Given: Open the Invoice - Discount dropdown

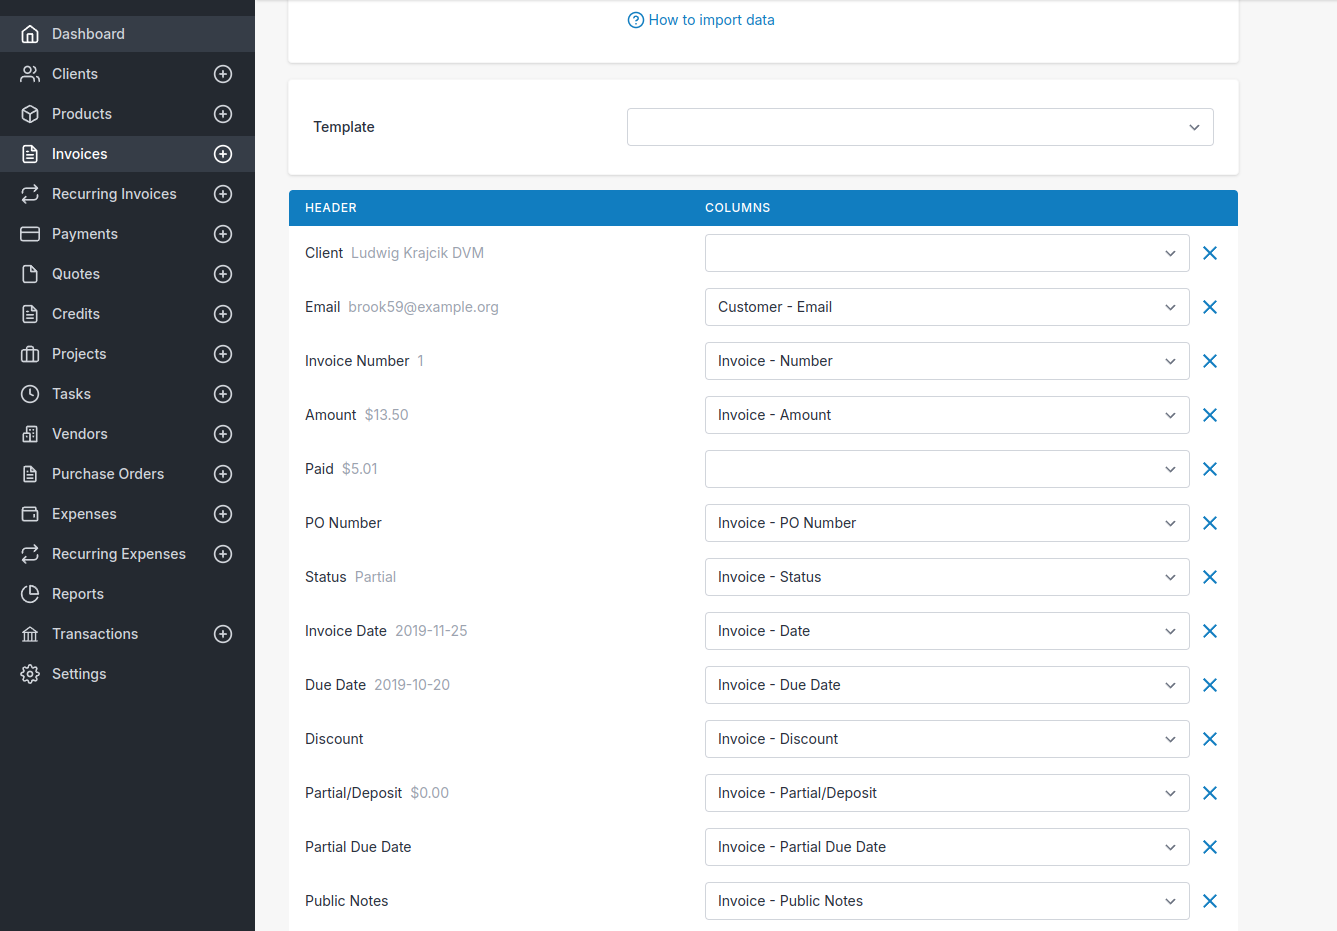Looking at the screenshot, I should tap(946, 739).
